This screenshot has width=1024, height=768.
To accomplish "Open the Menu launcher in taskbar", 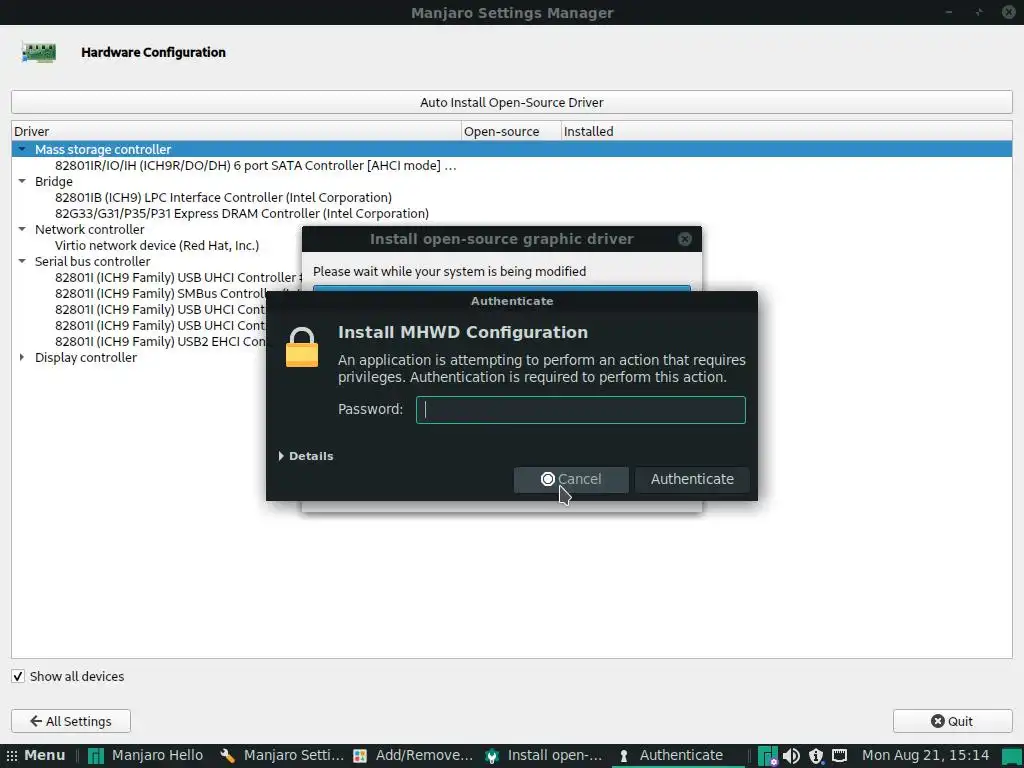I will (x=36, y=756).
